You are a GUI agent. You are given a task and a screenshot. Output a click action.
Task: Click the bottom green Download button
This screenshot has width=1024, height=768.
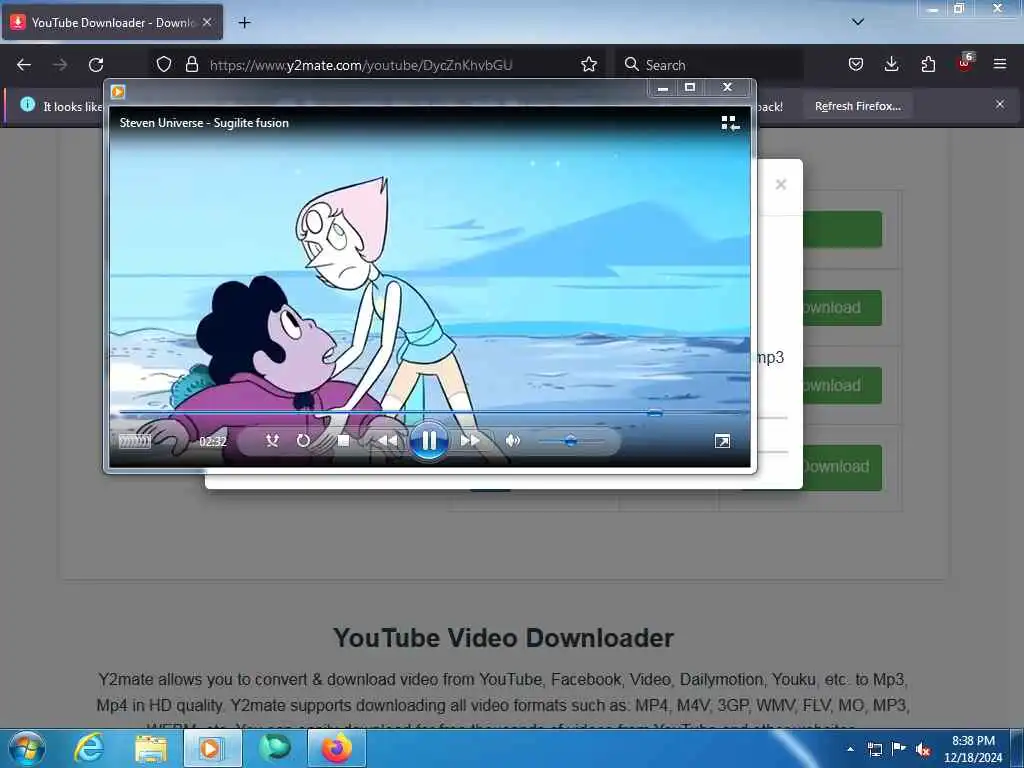[842, 467]
